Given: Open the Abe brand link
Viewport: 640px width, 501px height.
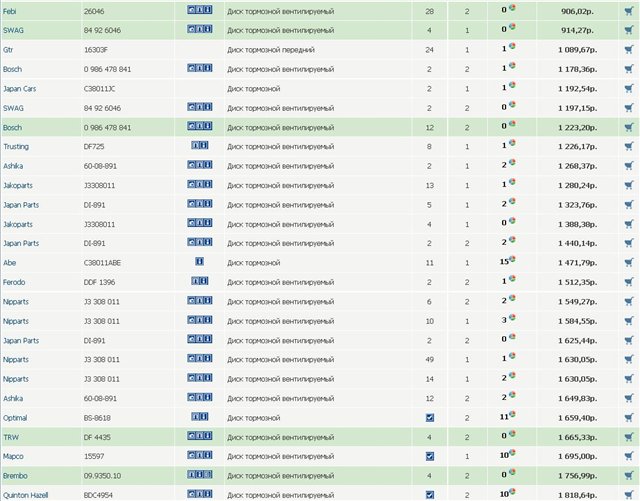Looking at the screenshot, I should (x=9, y=263).
